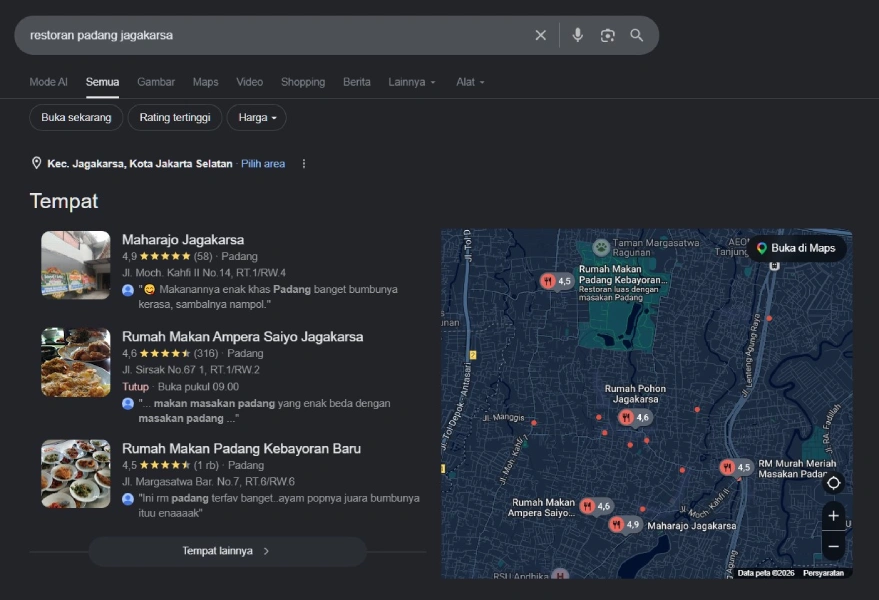Click Buka di Maps button
The width and height of the screenshot is (879, 600).
click(797, 248)
